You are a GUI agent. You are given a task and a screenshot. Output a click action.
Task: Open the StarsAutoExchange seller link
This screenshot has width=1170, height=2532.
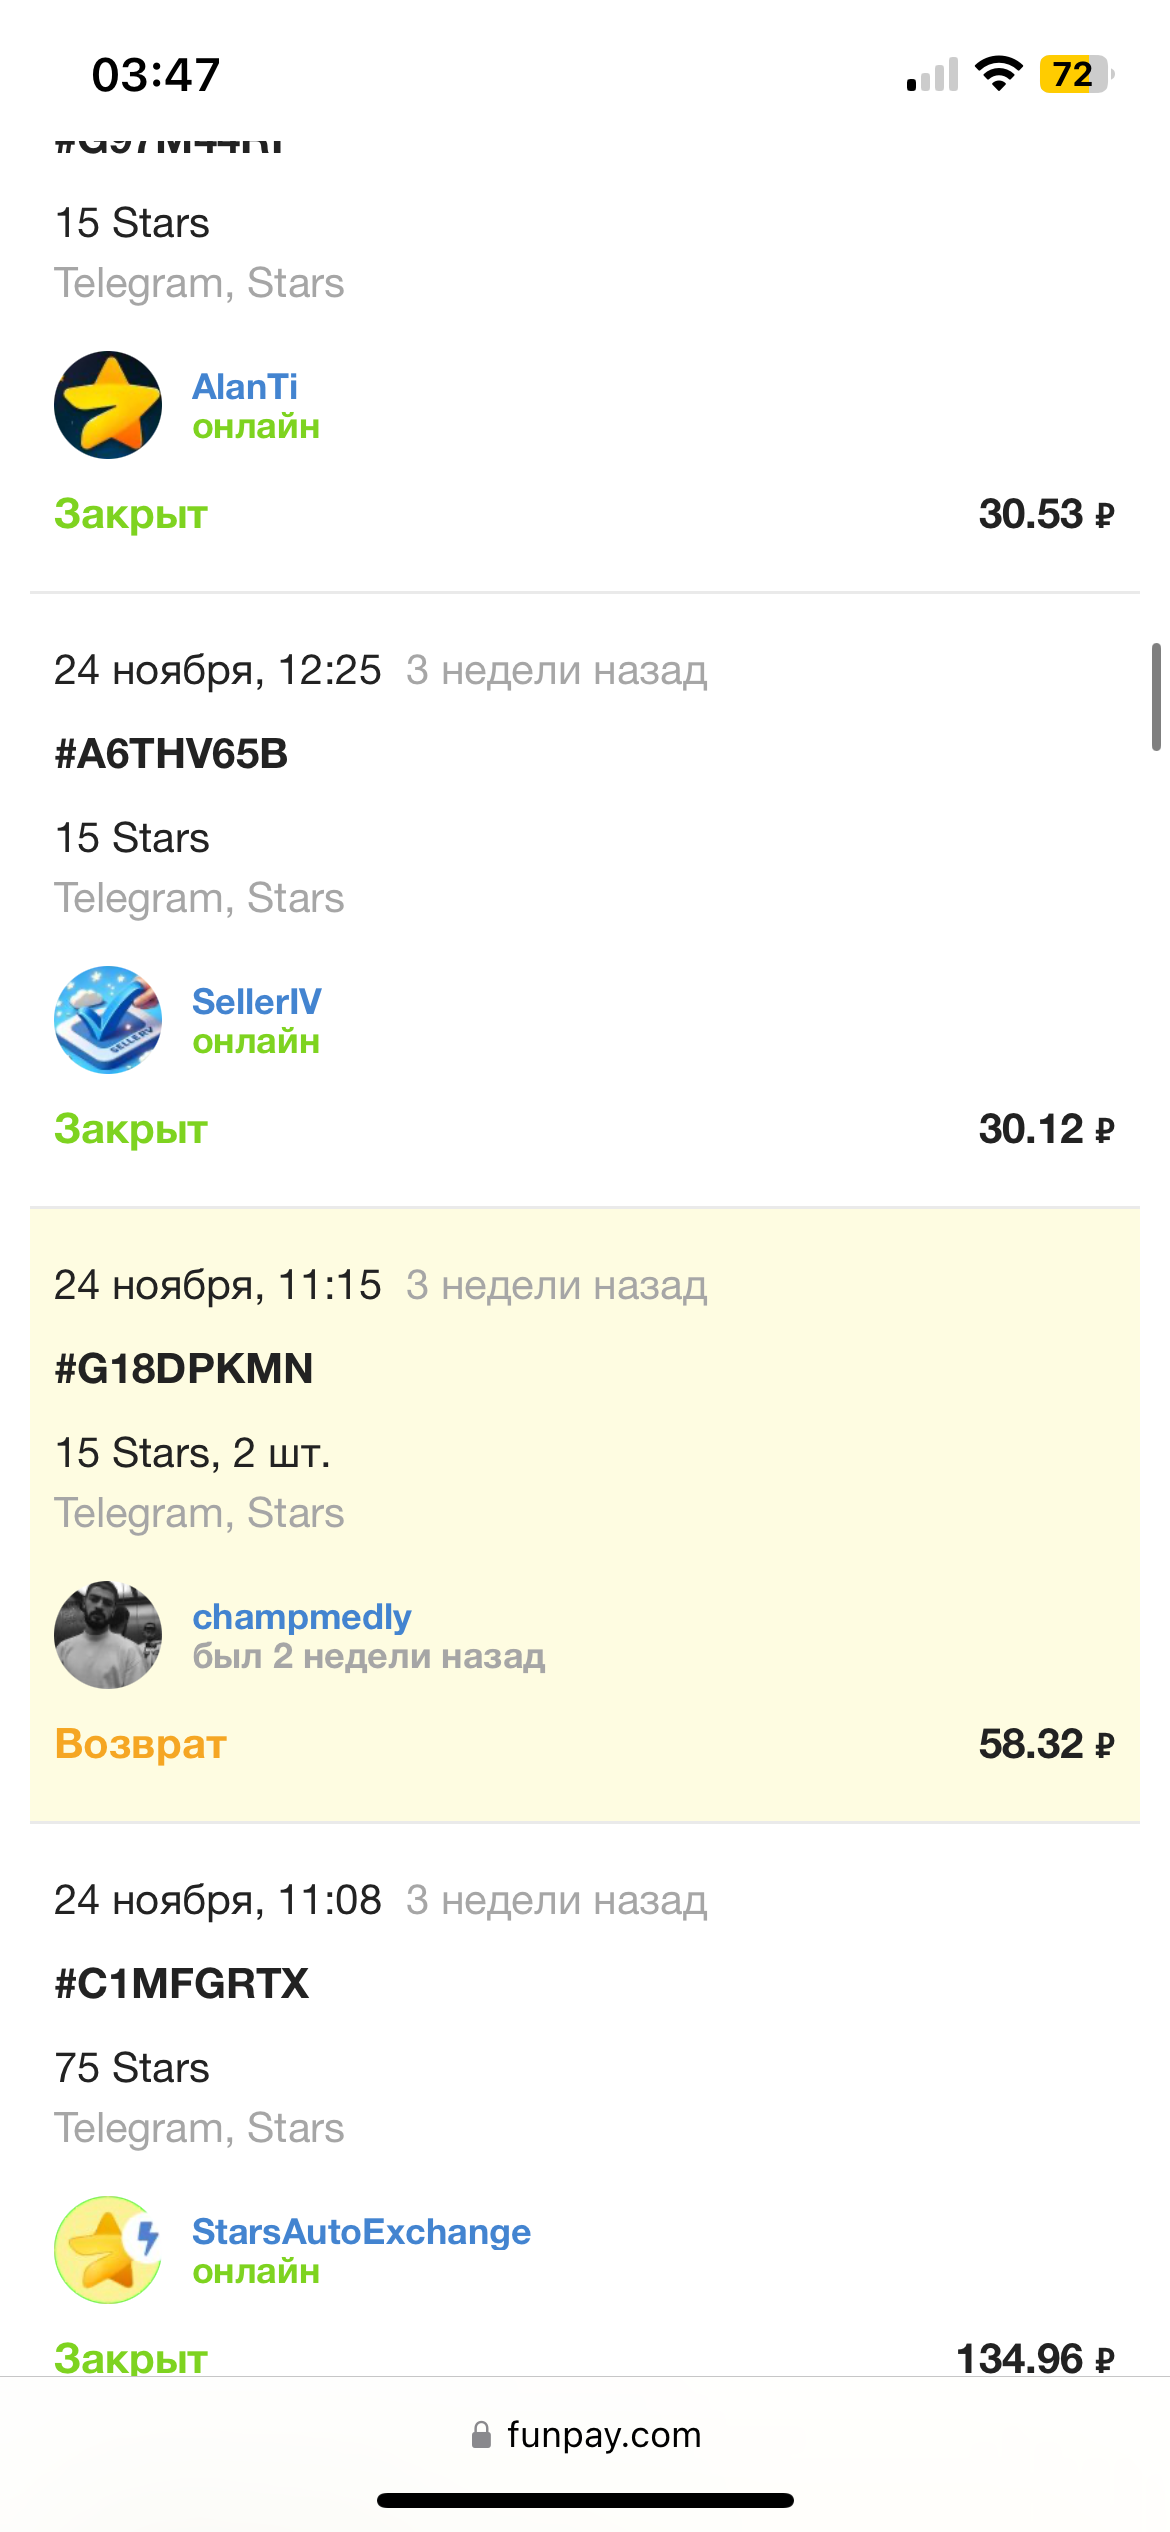(x=361, y=2231)
